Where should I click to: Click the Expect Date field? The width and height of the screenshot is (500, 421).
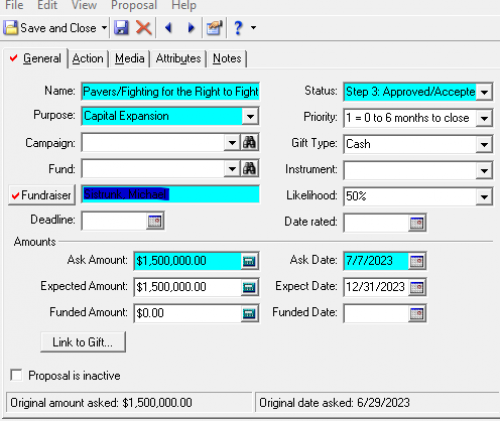tap(376, 287)
